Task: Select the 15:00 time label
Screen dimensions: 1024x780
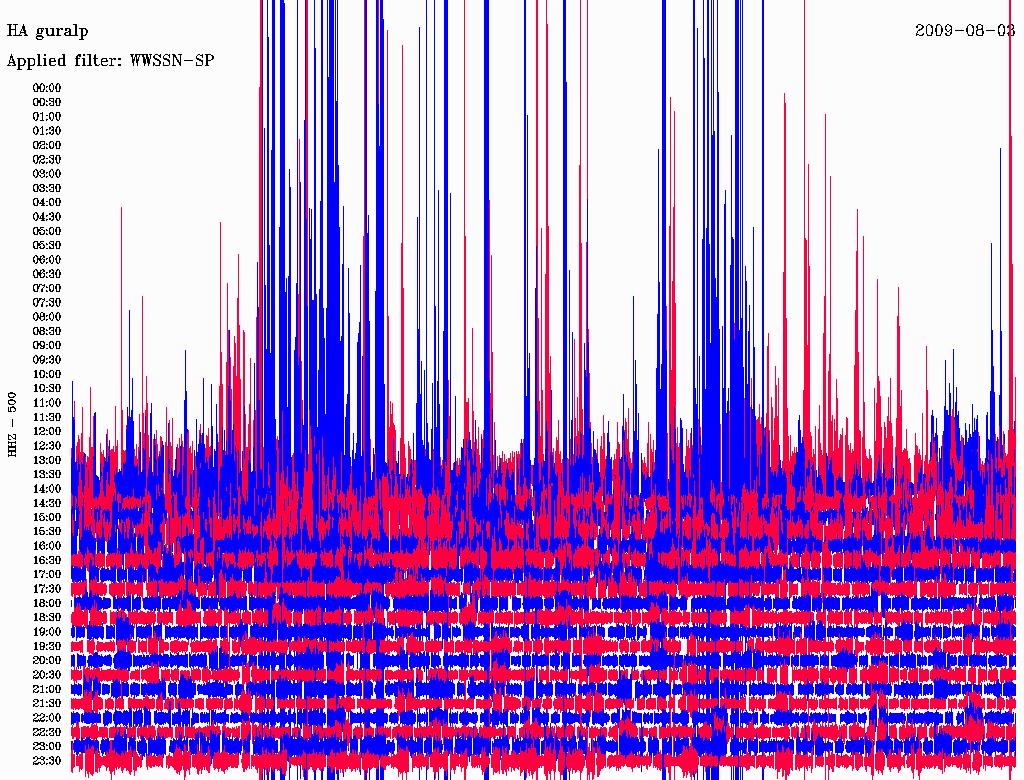Action: pyautogui.click(x=47, y=517)
